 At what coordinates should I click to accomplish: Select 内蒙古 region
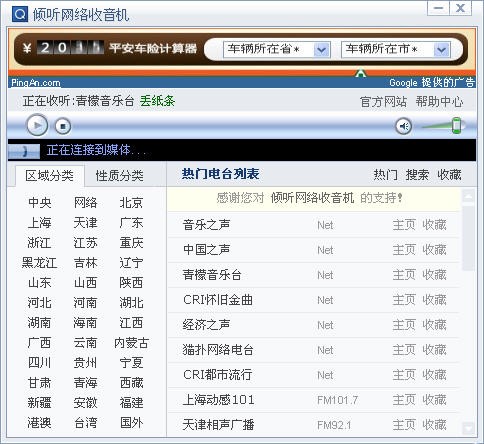point(131,343)
